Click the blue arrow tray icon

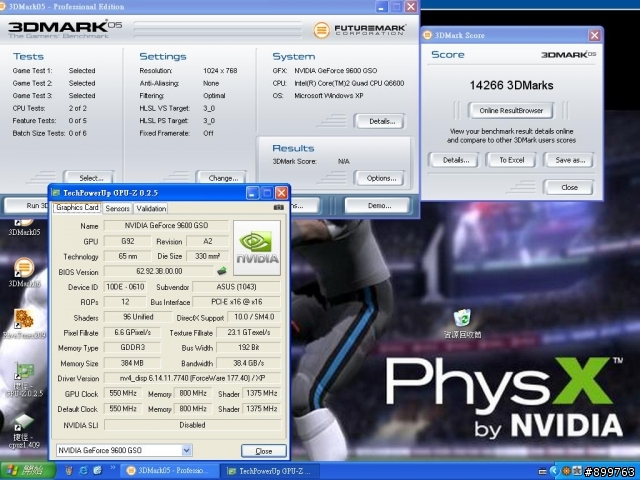click(554, 471)
